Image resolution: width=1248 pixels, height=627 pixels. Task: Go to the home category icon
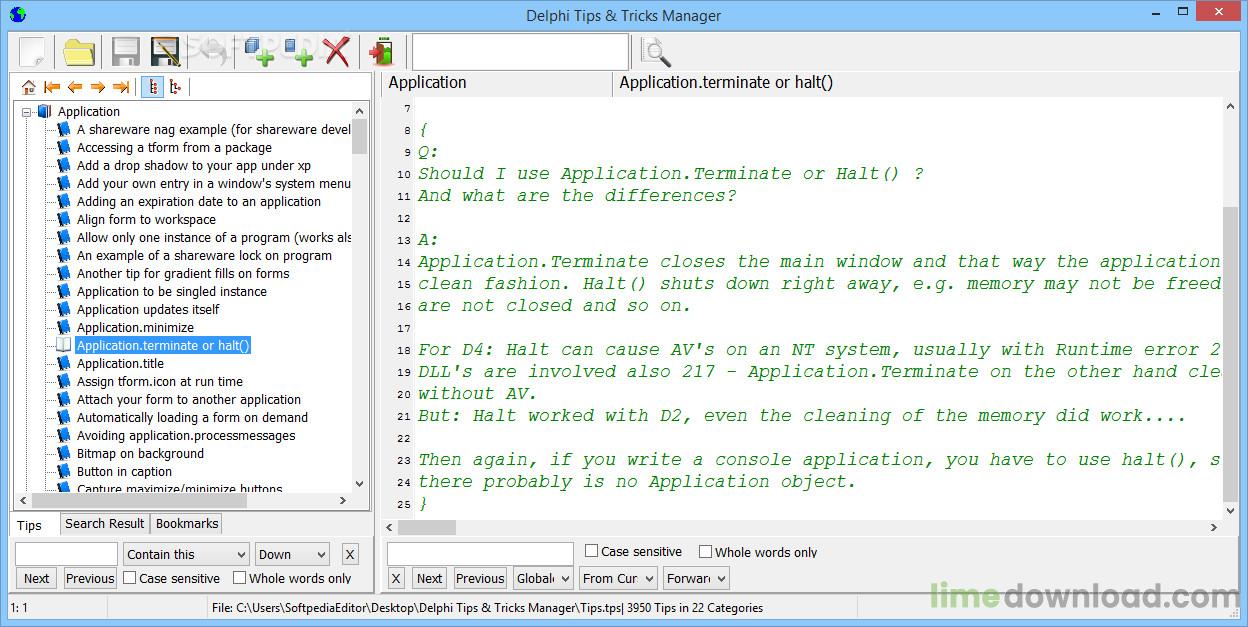28,87
